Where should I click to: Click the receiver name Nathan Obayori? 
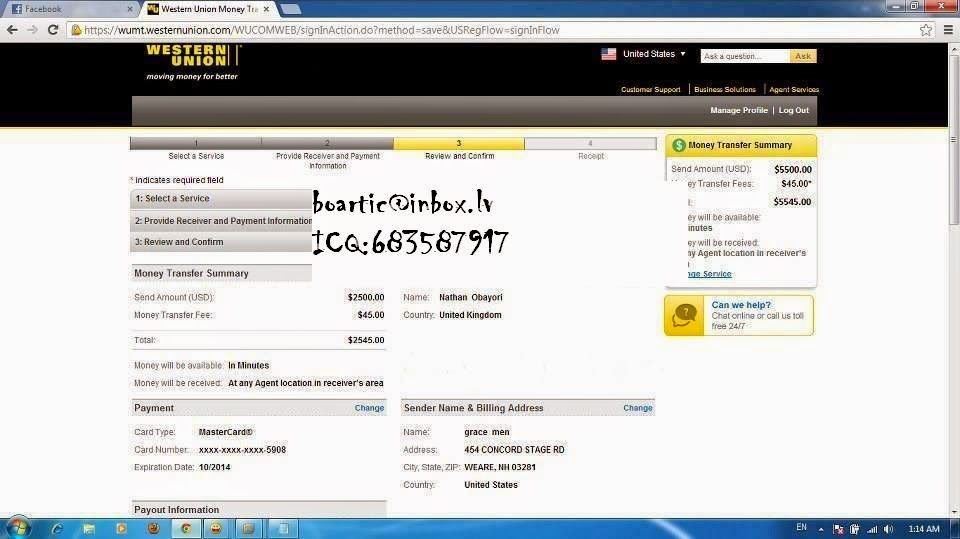(x=471, y=297)
